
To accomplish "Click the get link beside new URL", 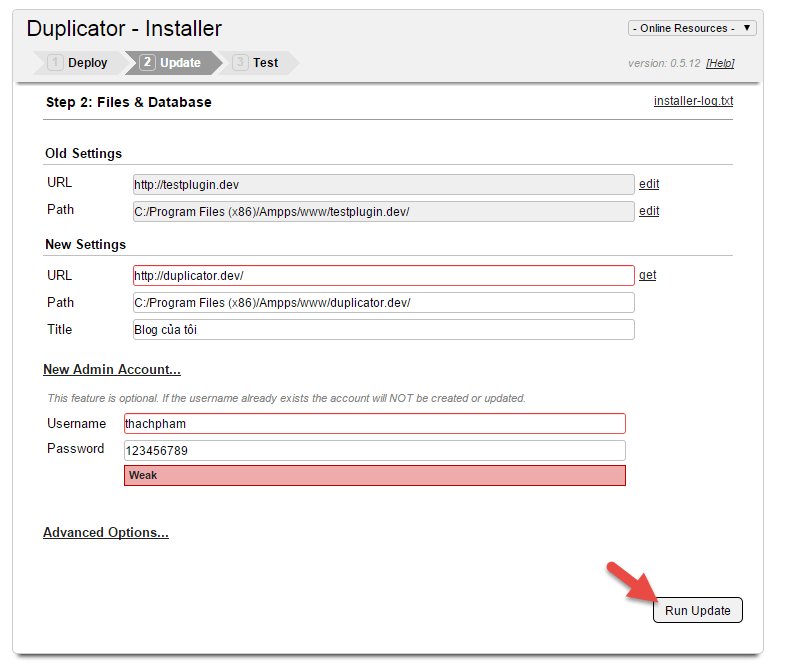I will coord(647,275).
